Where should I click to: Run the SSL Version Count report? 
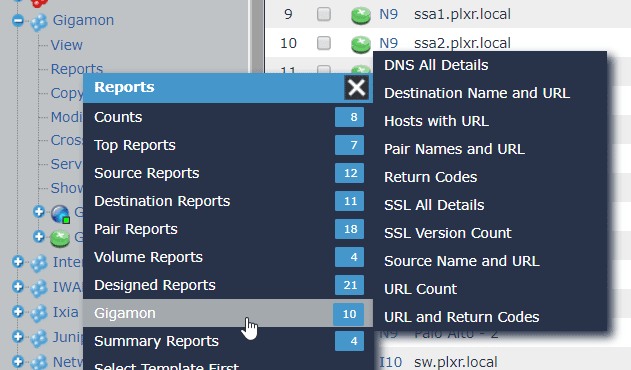(447, 233)
